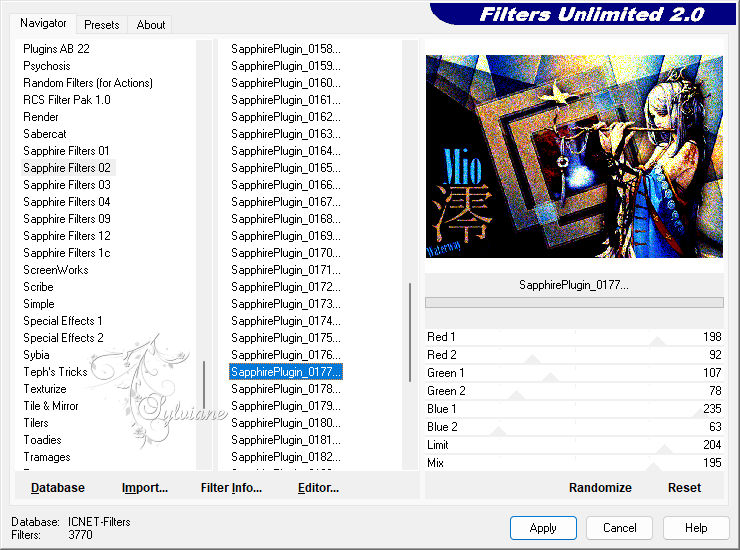Select Special Effects 2
740x550 pixels.
[63, 338]
